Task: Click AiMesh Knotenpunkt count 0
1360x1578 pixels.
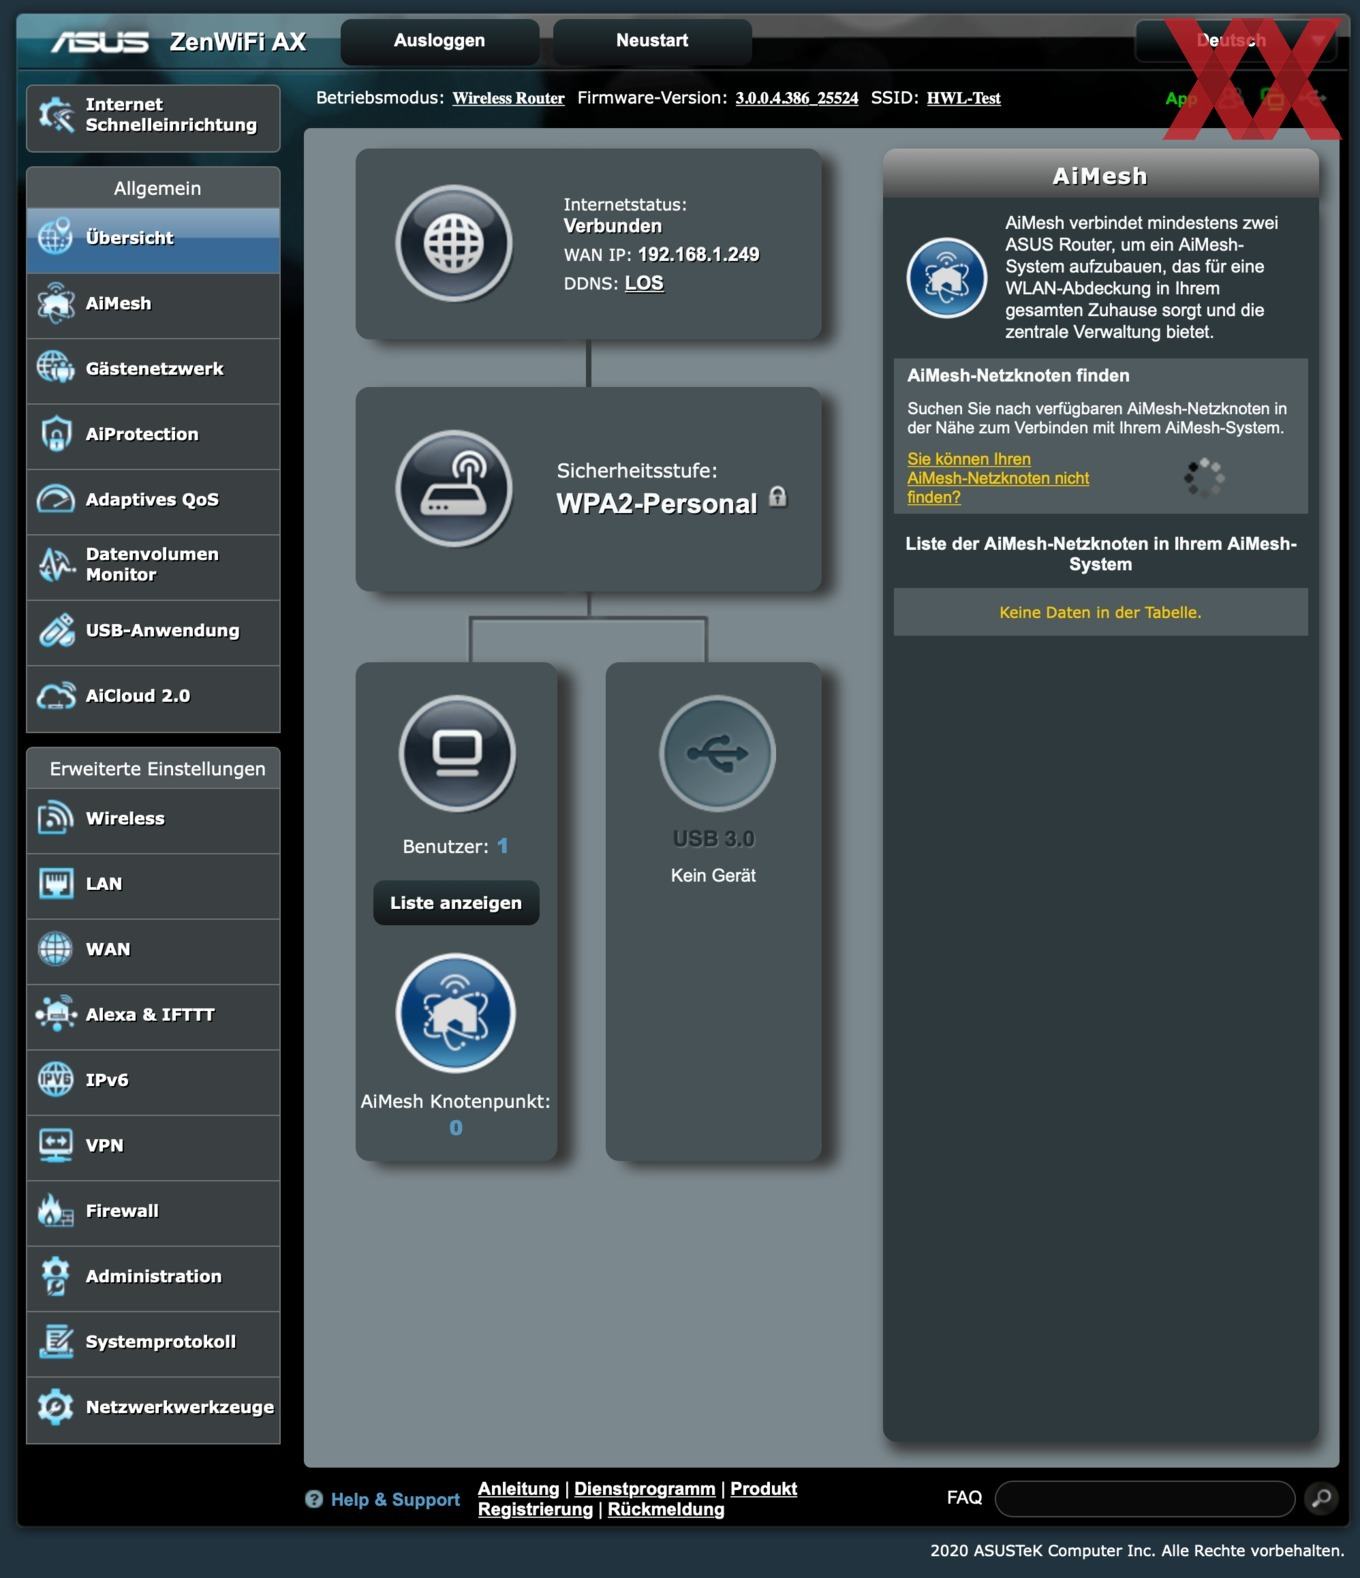Action: click(x=456, y=1128)
